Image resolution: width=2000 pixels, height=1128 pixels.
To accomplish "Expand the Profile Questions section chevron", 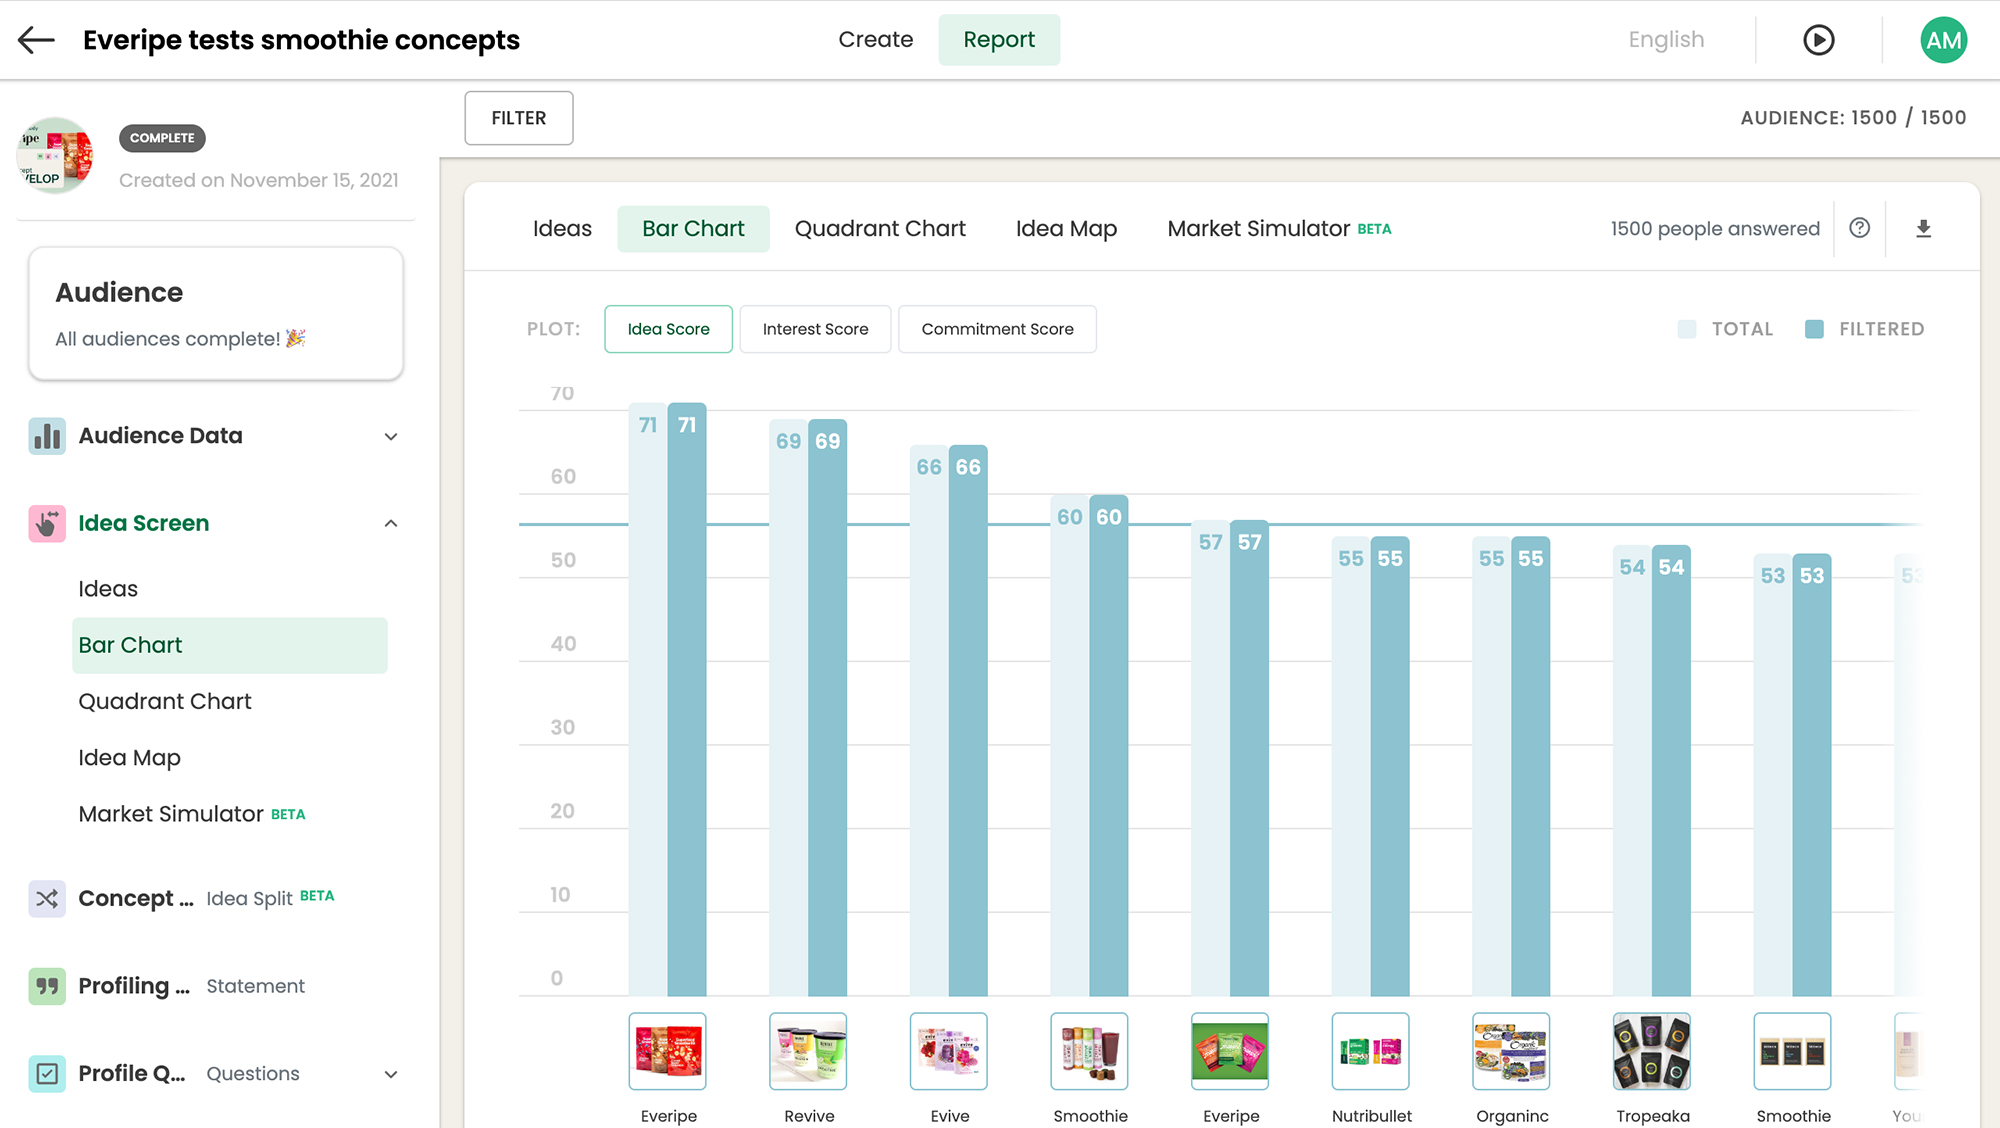I will [x=391, y=1074].
